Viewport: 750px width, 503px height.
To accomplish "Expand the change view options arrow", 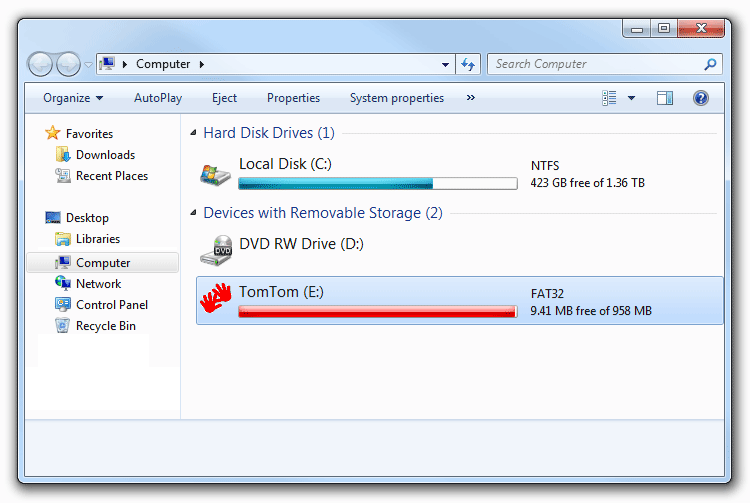I will (631, 98).
